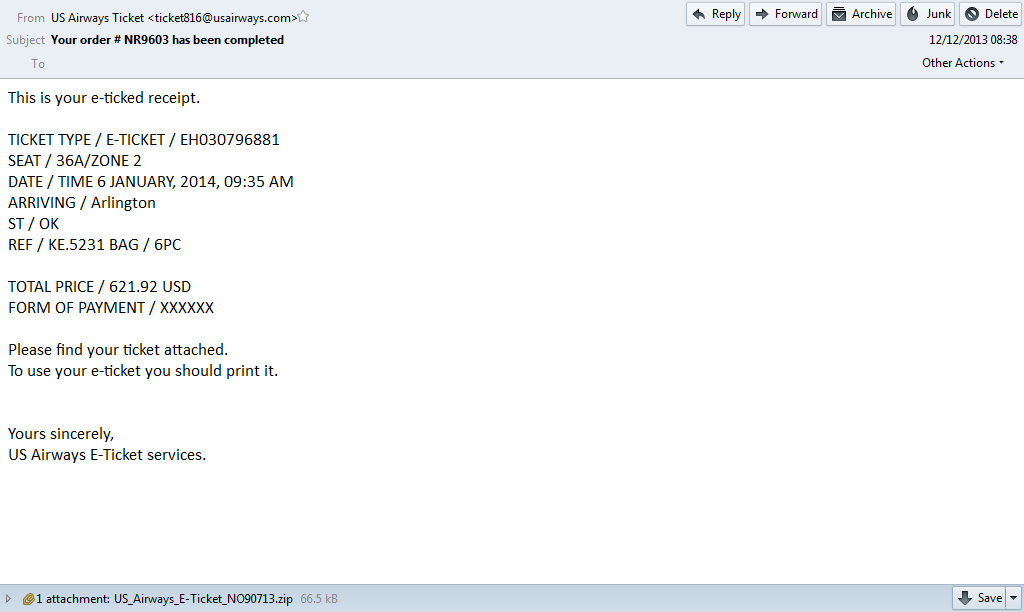Click the TICKET TYPE line in body
The image size is (1024, 612).
tap(143, 140)
